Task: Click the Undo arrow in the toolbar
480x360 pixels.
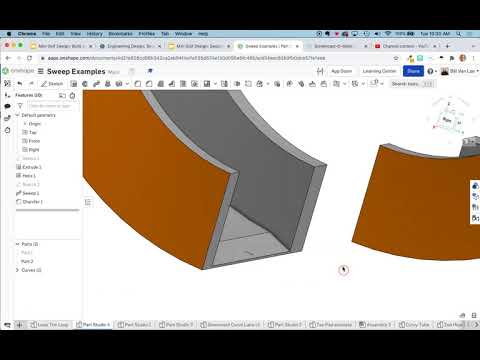Action: (x=20, y=84)
